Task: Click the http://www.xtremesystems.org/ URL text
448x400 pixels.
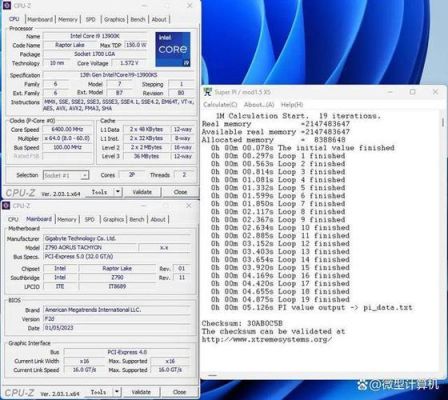Action: tap(267, 339)
